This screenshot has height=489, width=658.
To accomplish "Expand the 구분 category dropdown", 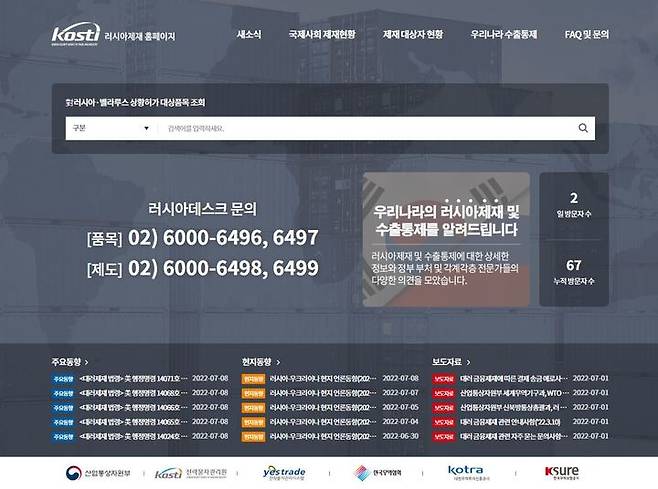I will [x=109, y=128].
